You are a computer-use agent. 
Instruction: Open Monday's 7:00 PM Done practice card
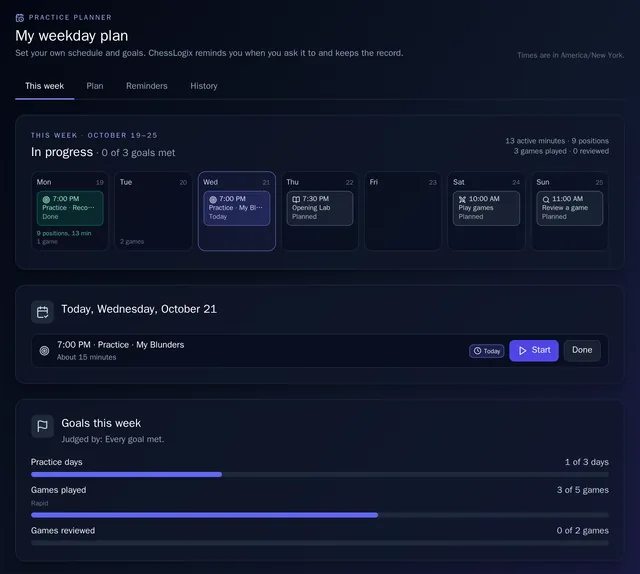pyautogui.click(x=70, y=208)
